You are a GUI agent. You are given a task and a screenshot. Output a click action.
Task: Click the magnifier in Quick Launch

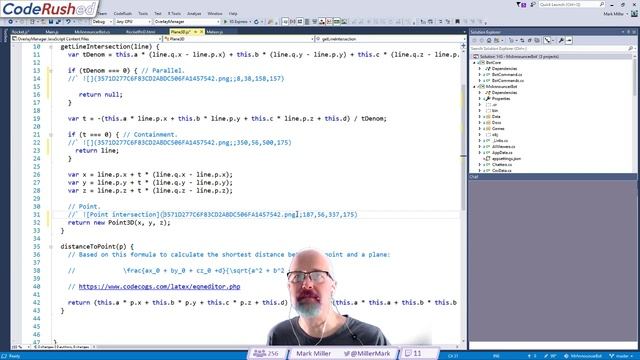602,4
